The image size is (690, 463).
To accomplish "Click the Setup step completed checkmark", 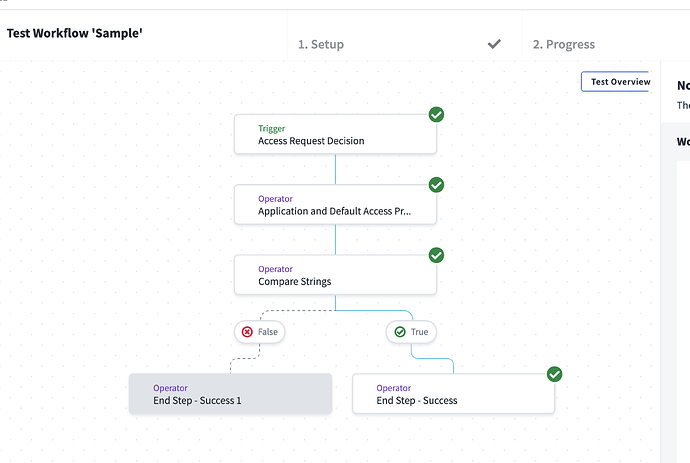I will tap(494, 44).
